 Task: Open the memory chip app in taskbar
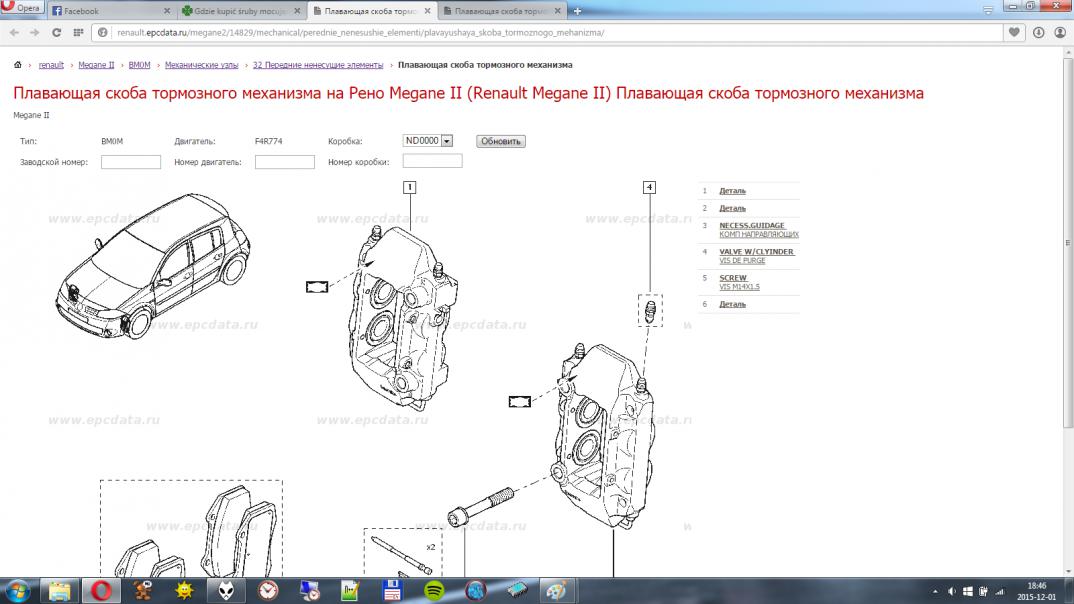[516, 591]
